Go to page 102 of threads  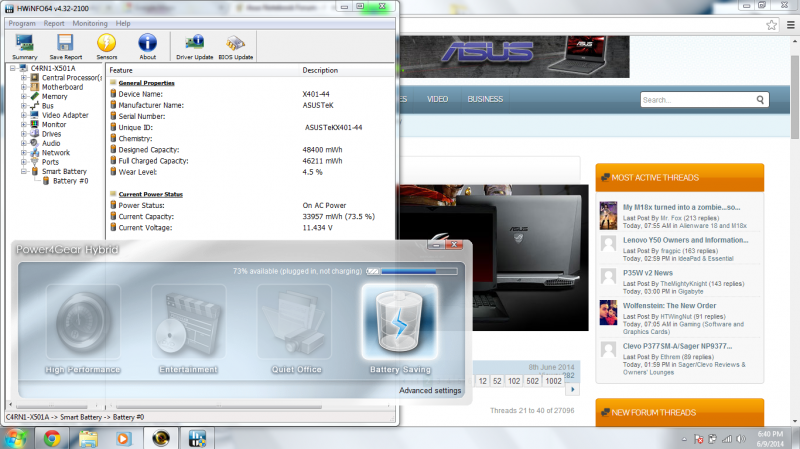[x=514, y=381]
